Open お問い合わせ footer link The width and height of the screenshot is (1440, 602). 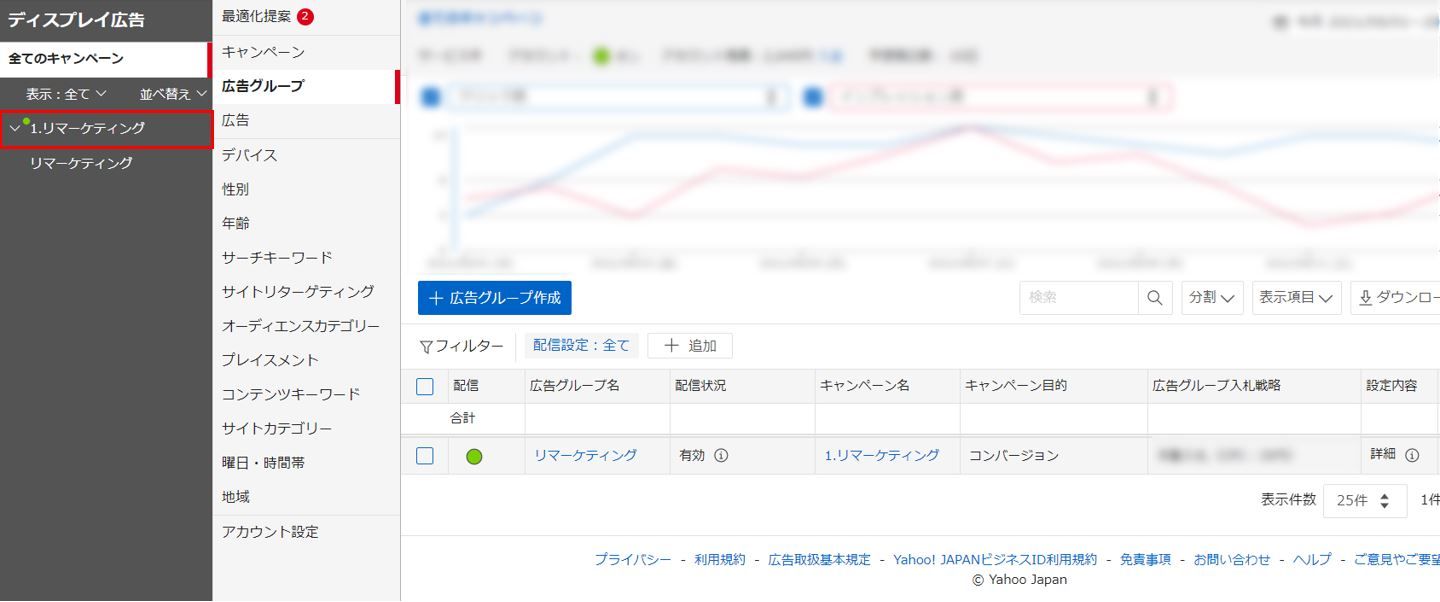pyautogui.click(x=1232, y=560)
